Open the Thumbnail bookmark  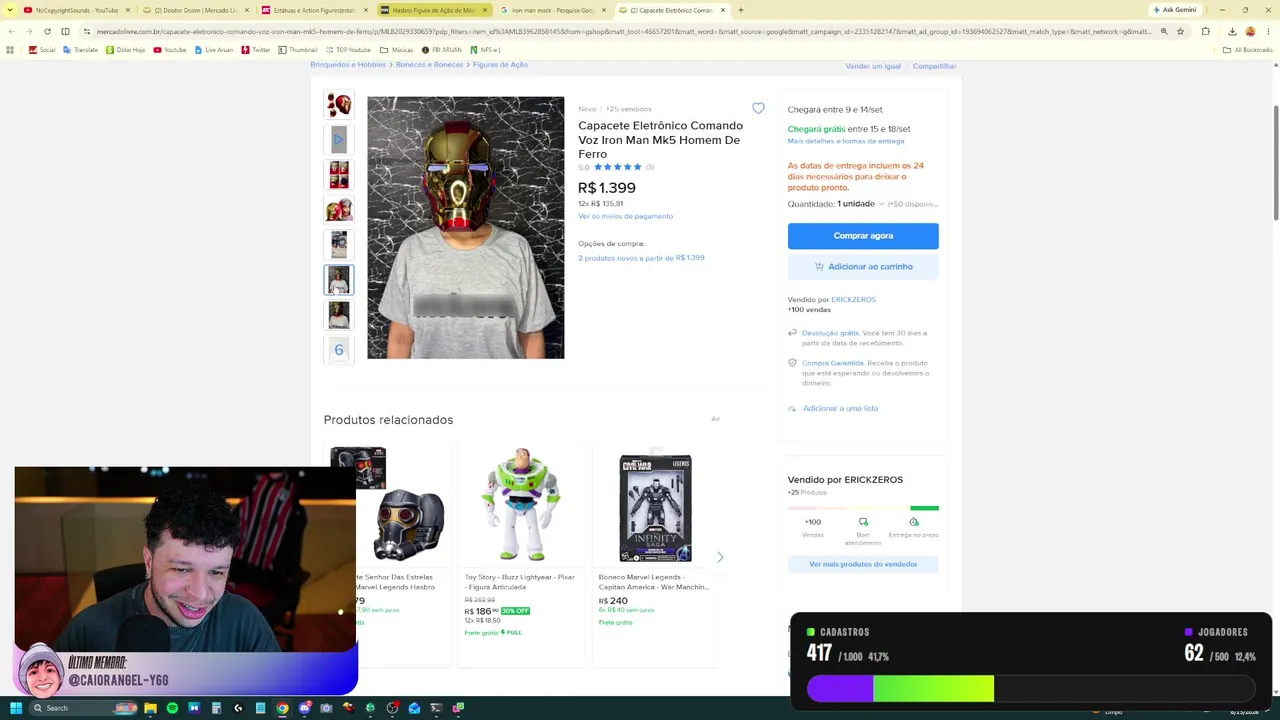point(298,49)
